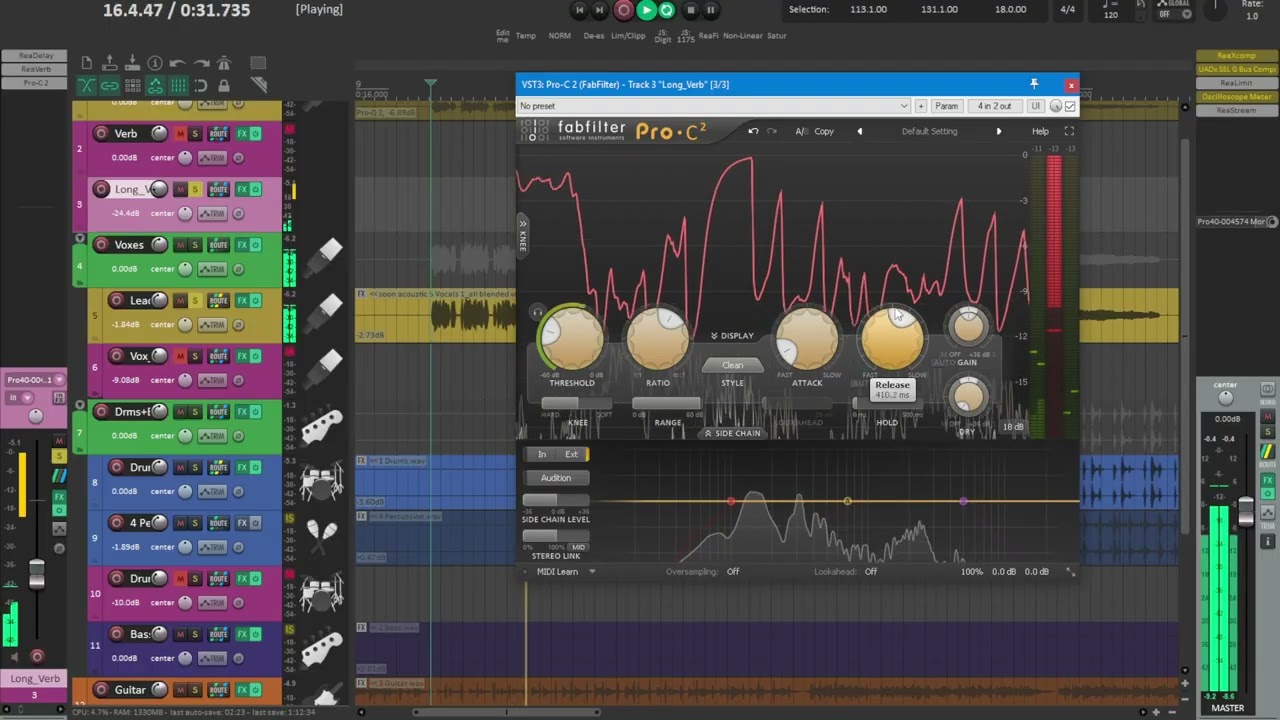Toggle Pro-C 2 full screen icon
This screenshot has height=720, width=1280.
tap(1069, 131)
